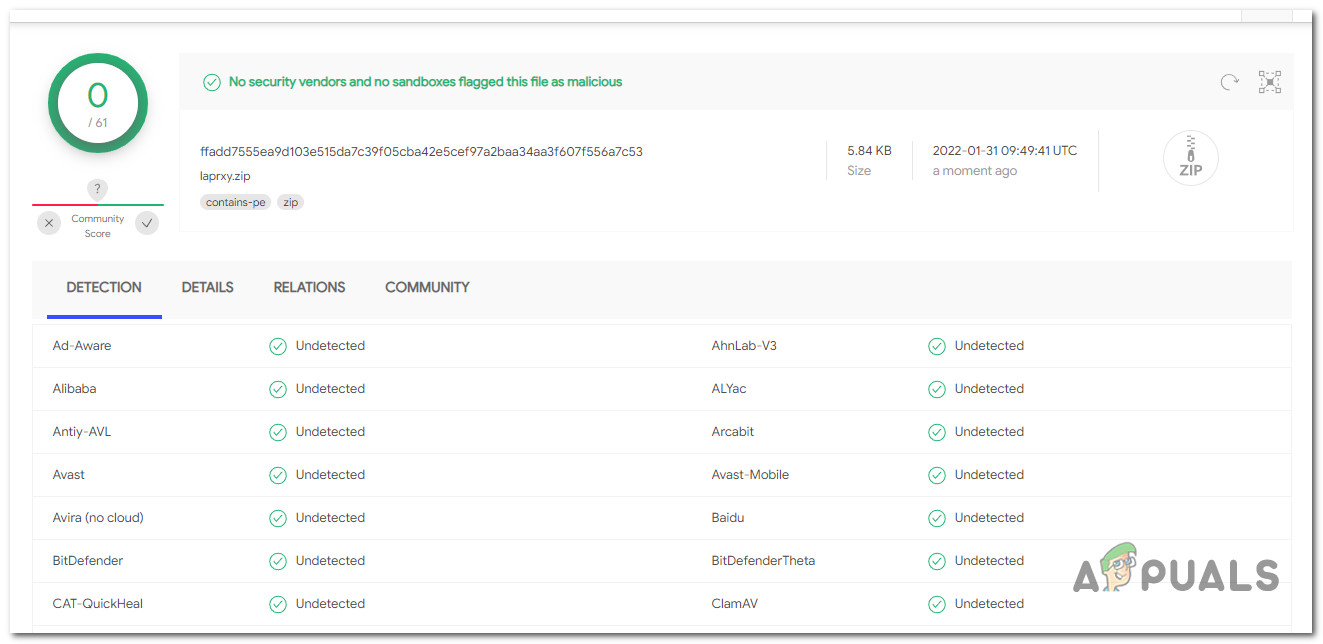Click the green check beside no-vendors message
This screenshot has width=1323, height=644.
[212, 82]
